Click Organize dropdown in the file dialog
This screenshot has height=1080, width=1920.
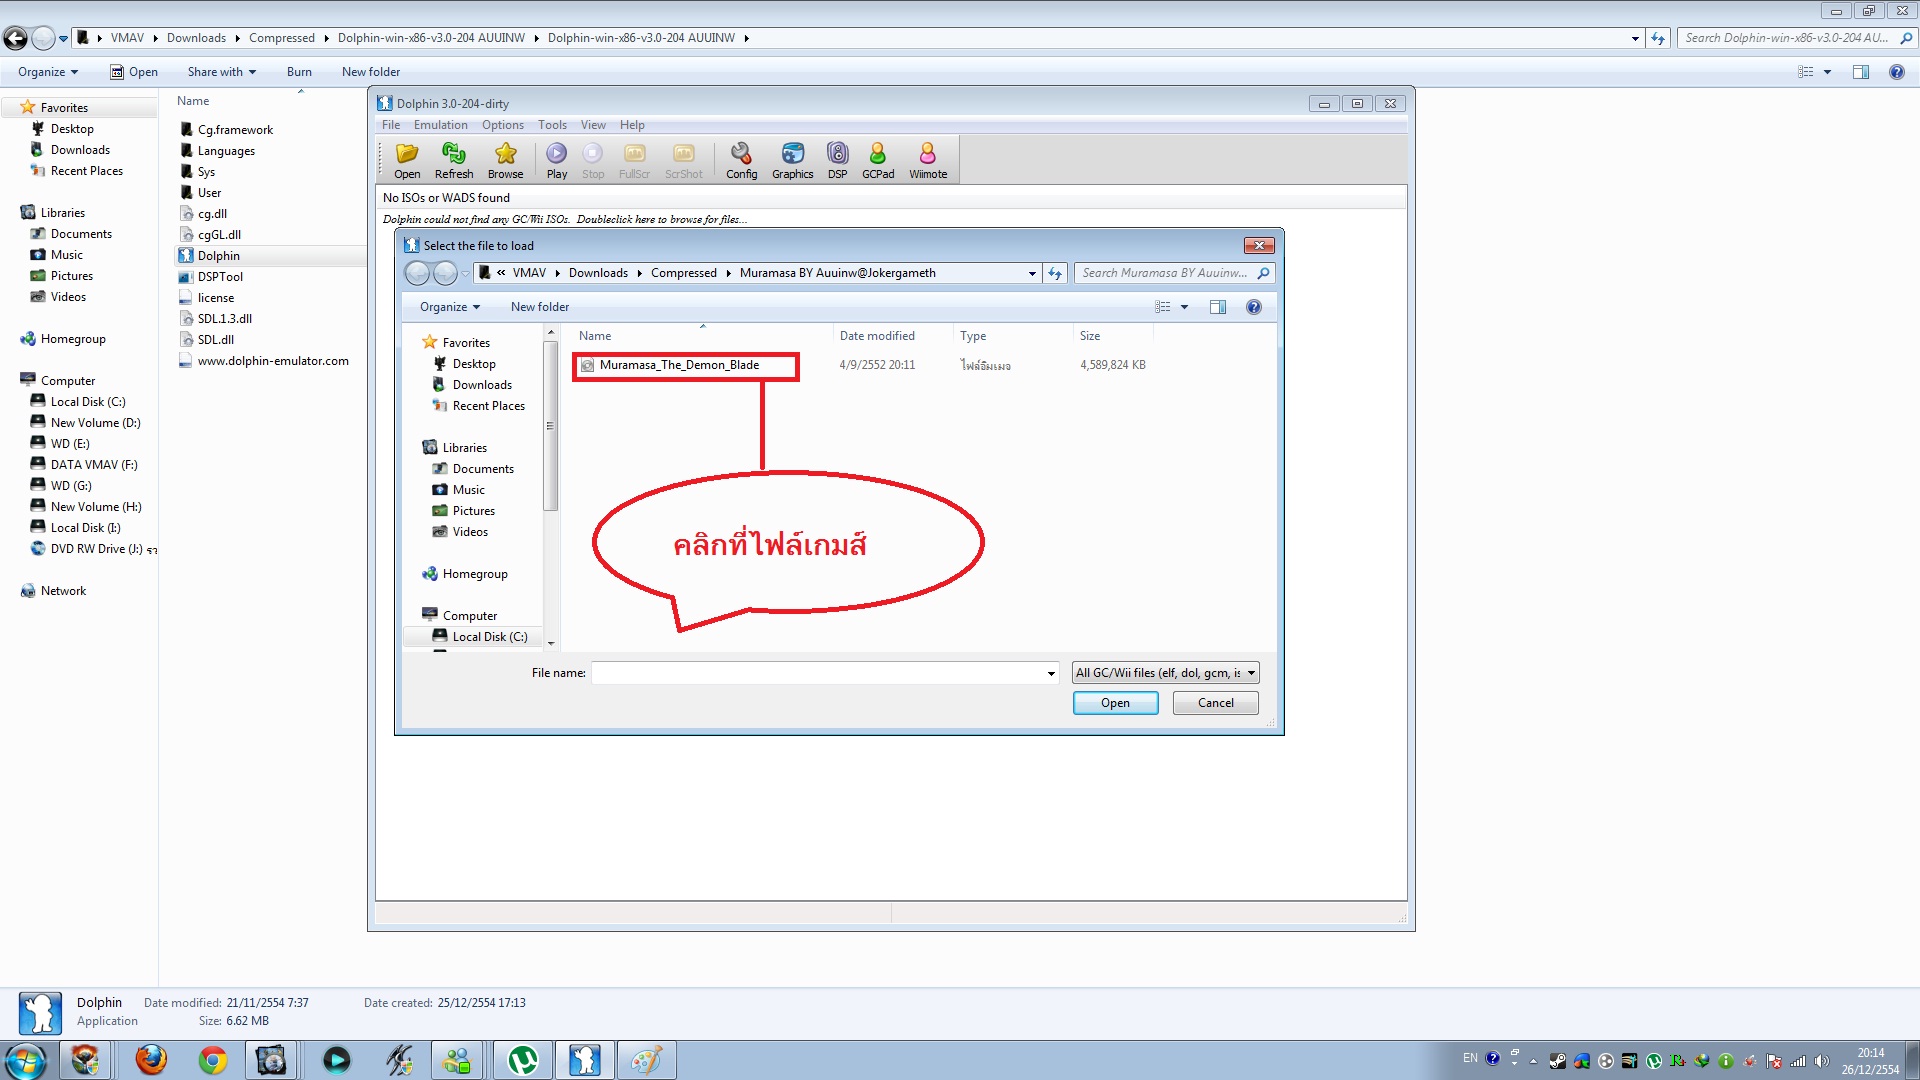pos(450,307)
